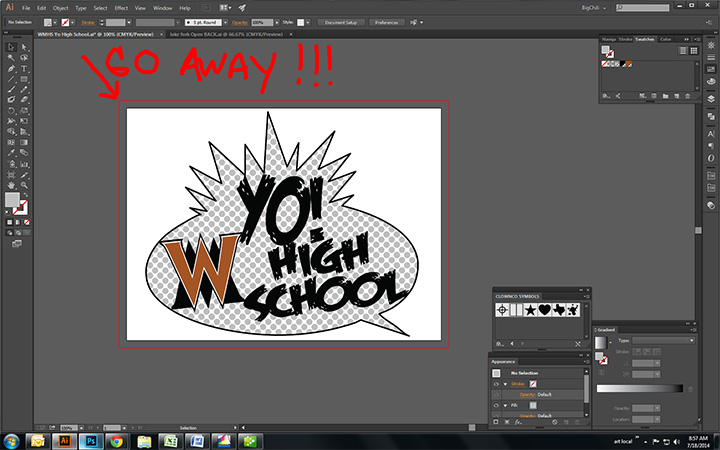Pick the Rectangle tool
The image size is (720, 450).
point(24,79)
